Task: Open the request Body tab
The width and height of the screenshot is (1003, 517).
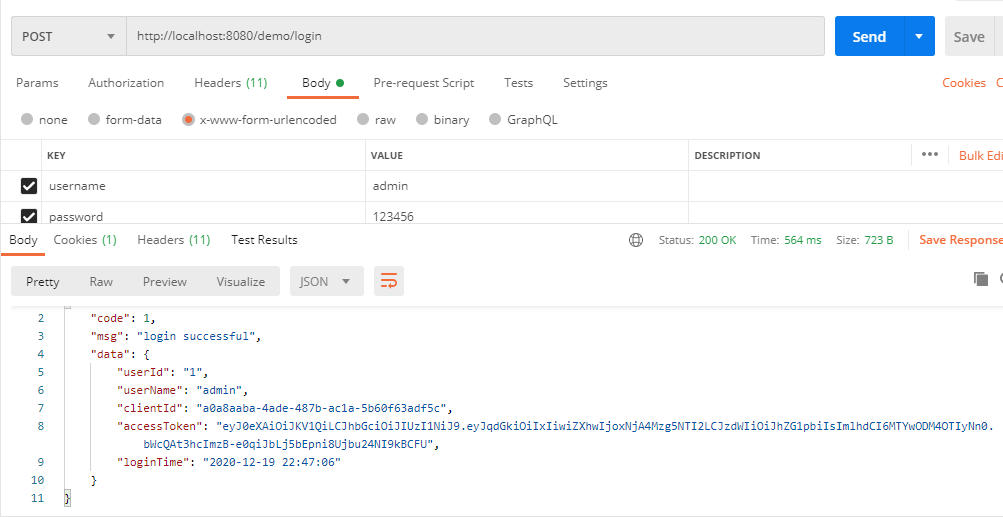Action: coord(322,83)
